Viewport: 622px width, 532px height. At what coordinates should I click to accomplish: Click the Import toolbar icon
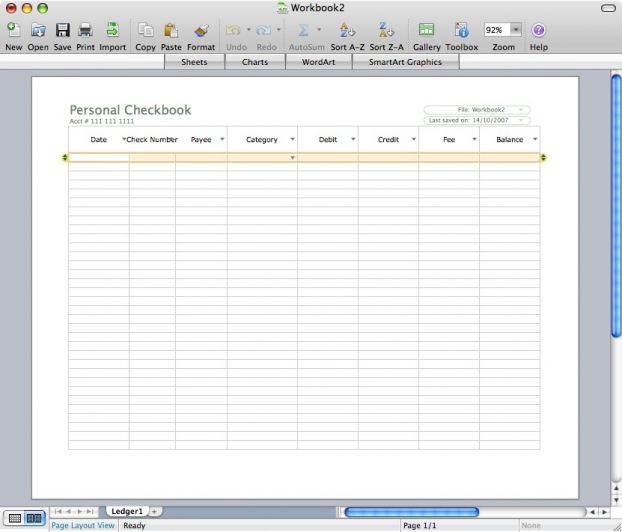pos(112,31)
